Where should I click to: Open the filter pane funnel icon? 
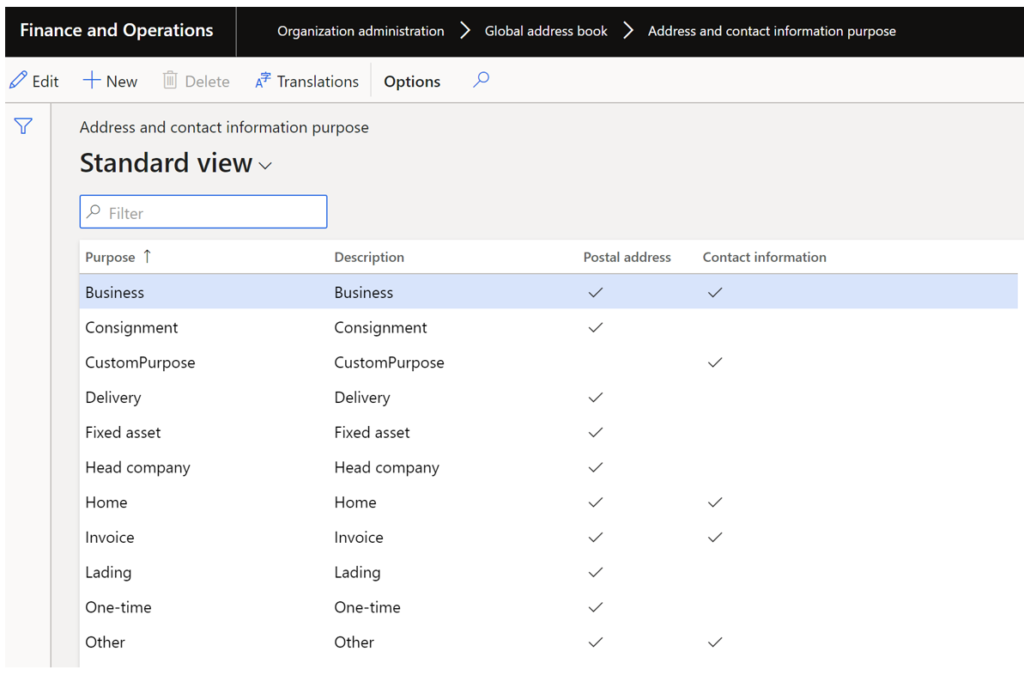click(x=22, y=126)
